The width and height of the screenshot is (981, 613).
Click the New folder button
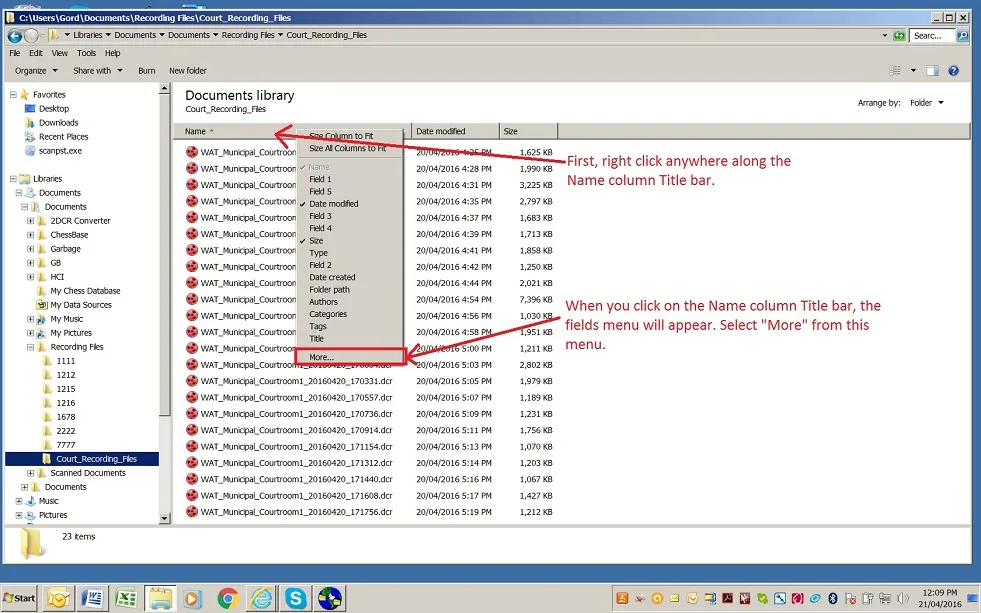pos(188,71)
